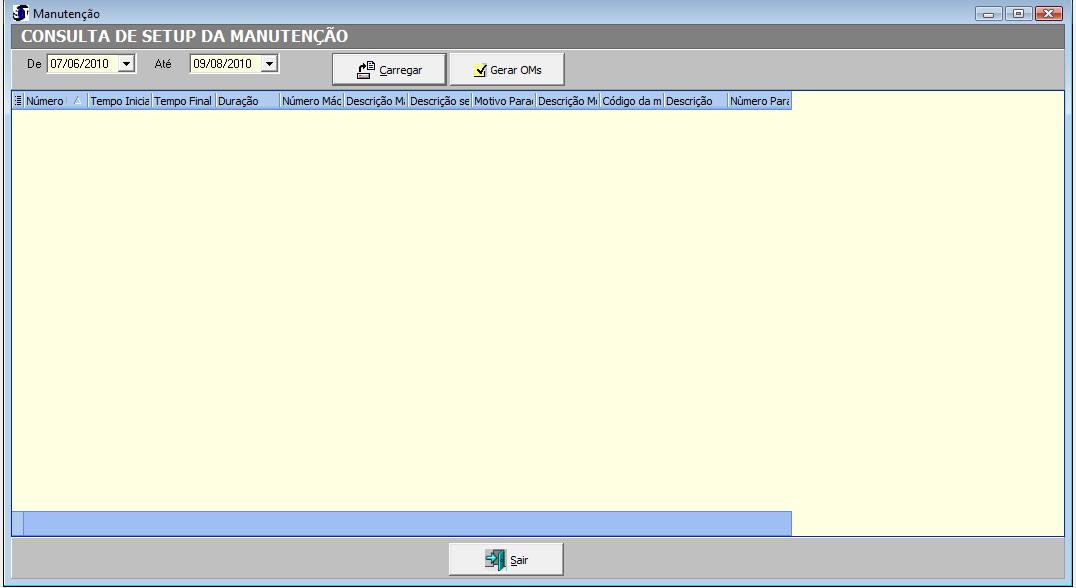Screen dimensions: 1076x588
Task: Click the Número Máquina column header
Action: [311, 101]
